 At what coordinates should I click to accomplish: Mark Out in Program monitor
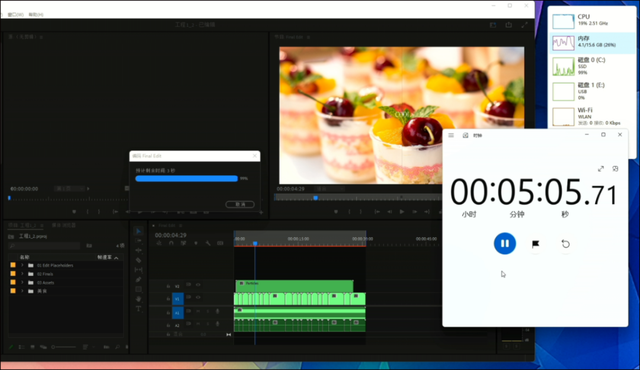point(361,212)
